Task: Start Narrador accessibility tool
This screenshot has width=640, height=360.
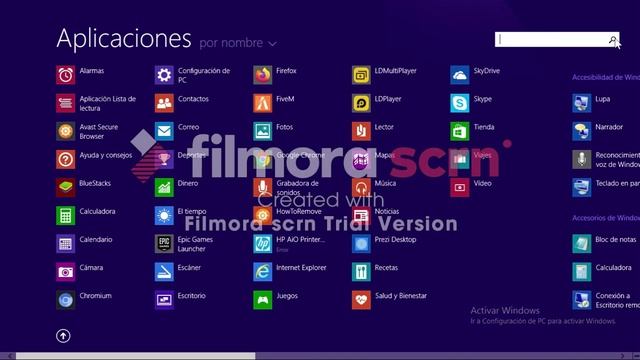Action: point(582,131)
